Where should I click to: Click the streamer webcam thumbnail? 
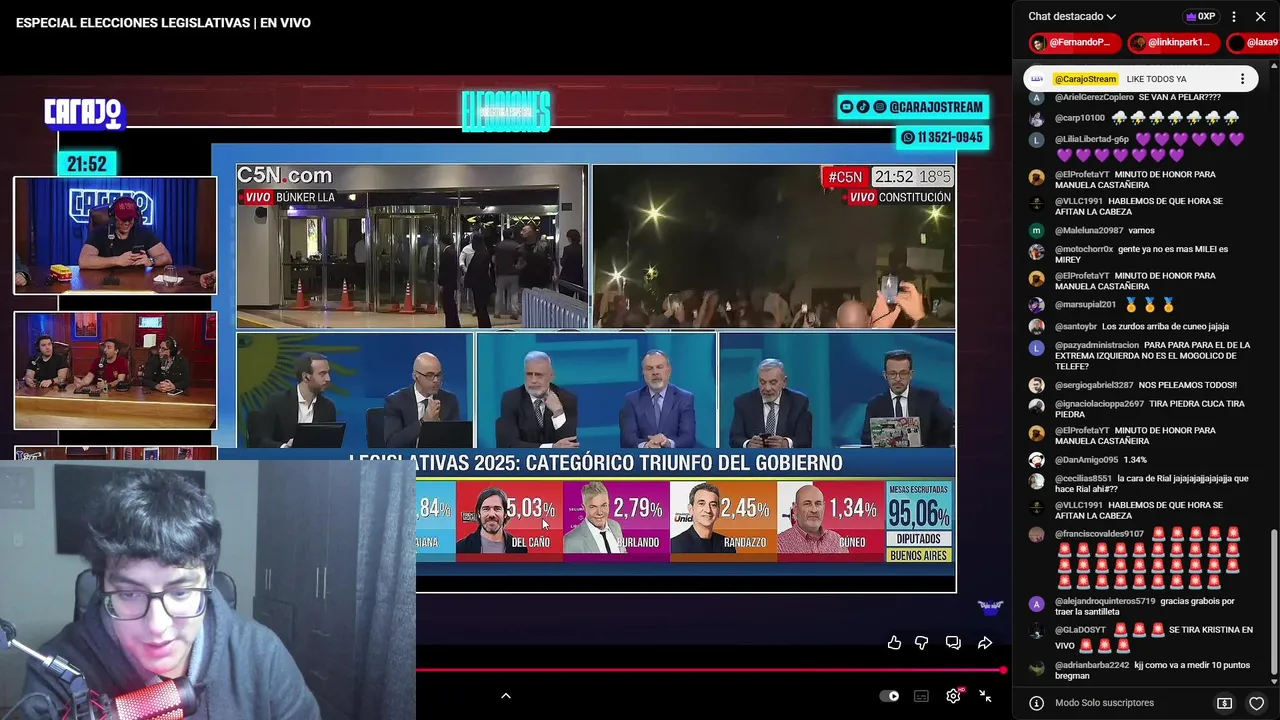[208, 590]
